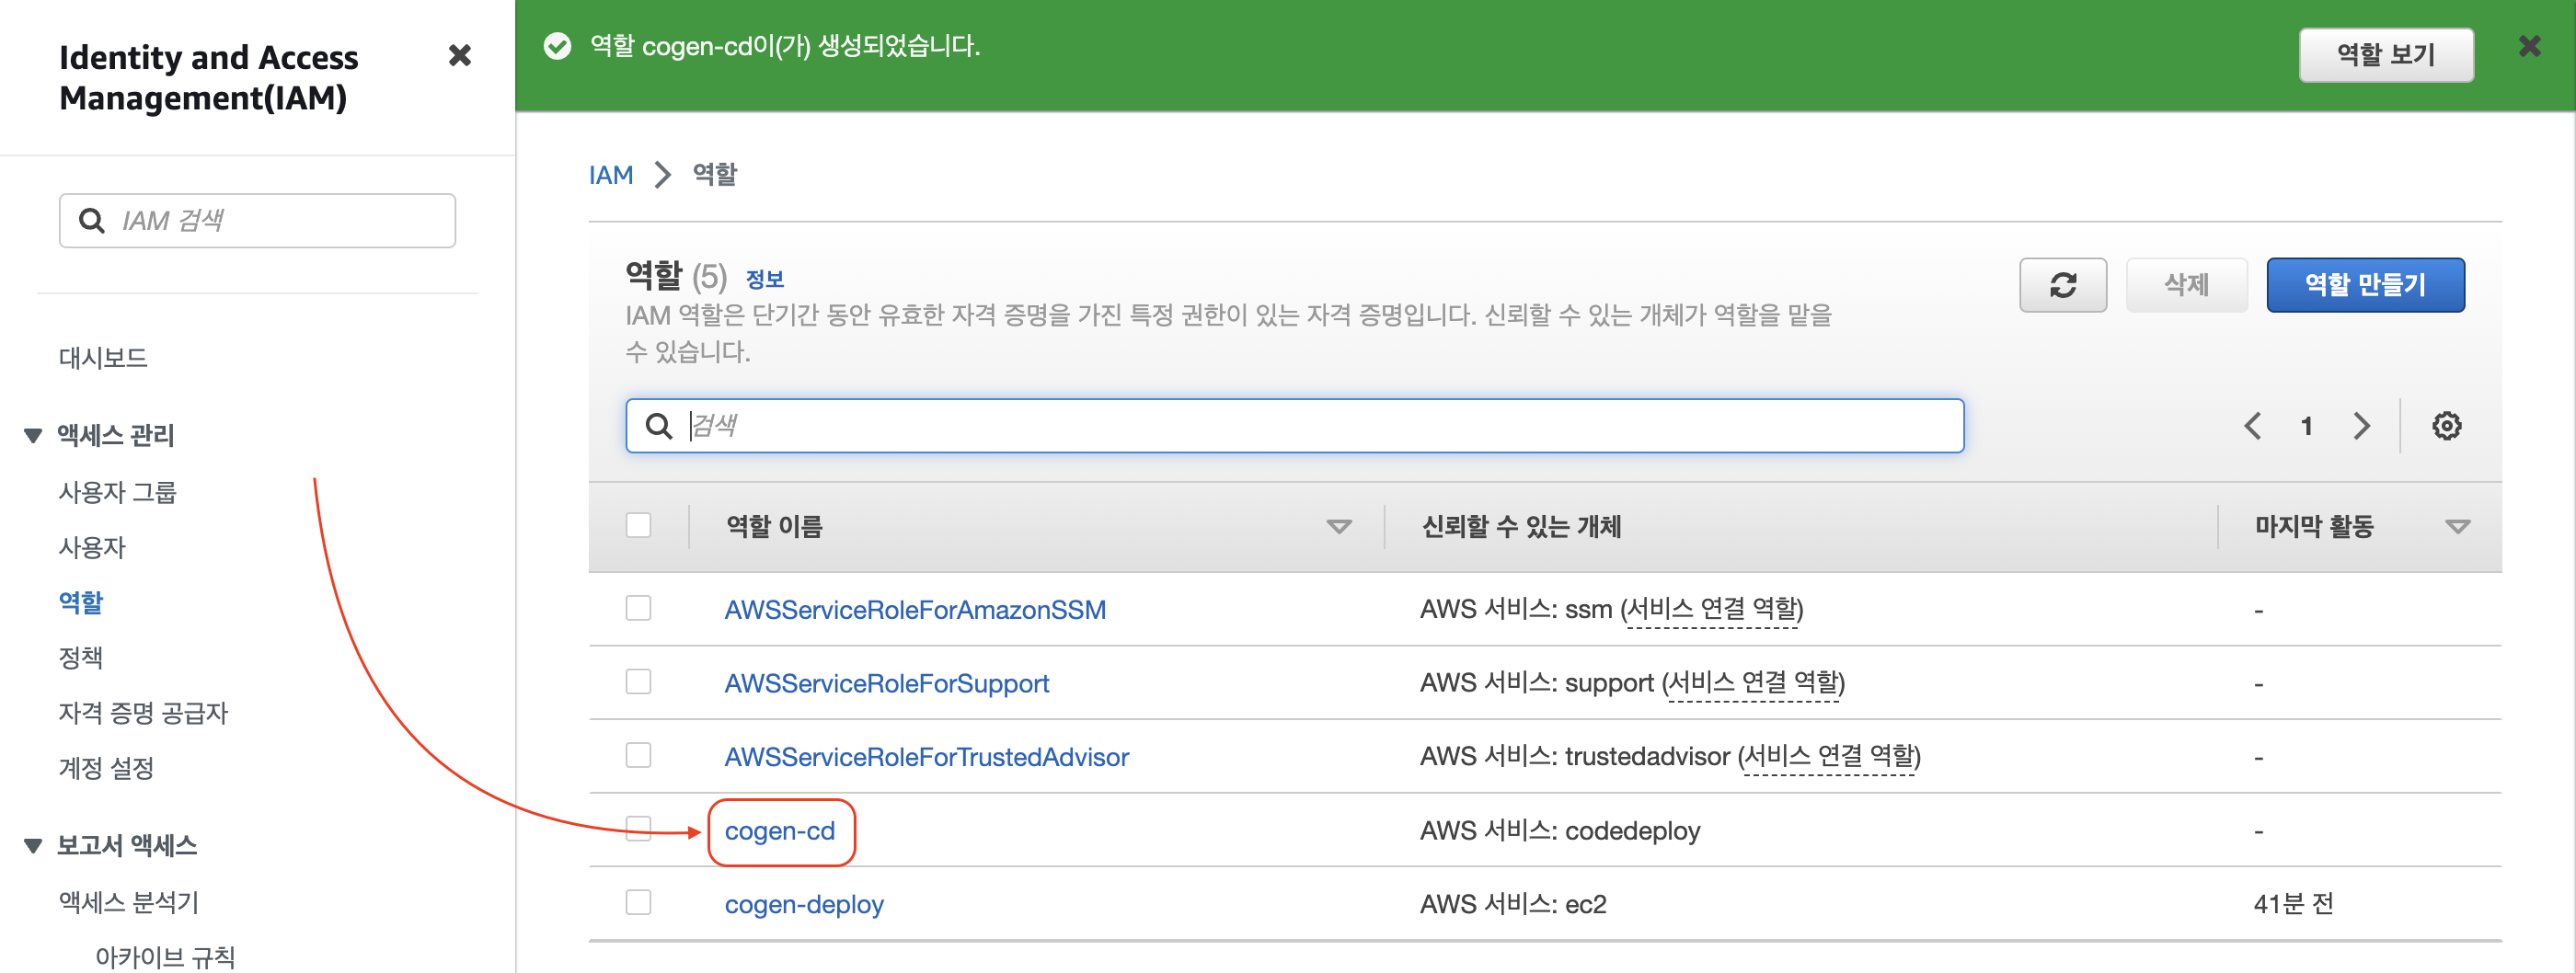Click the 역할 만들기 button

(2364, 285)
